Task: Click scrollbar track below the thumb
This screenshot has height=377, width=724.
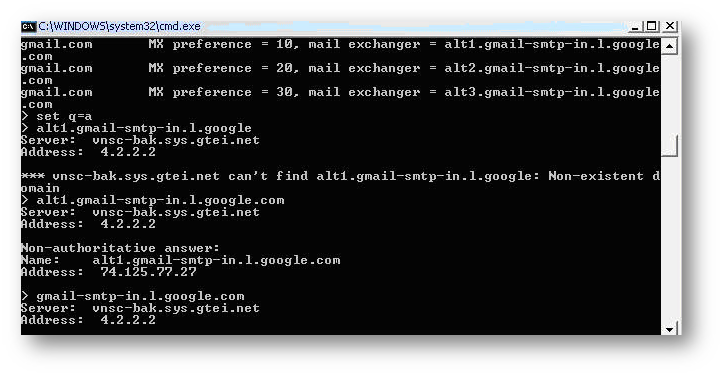Action: click(670, 239)
